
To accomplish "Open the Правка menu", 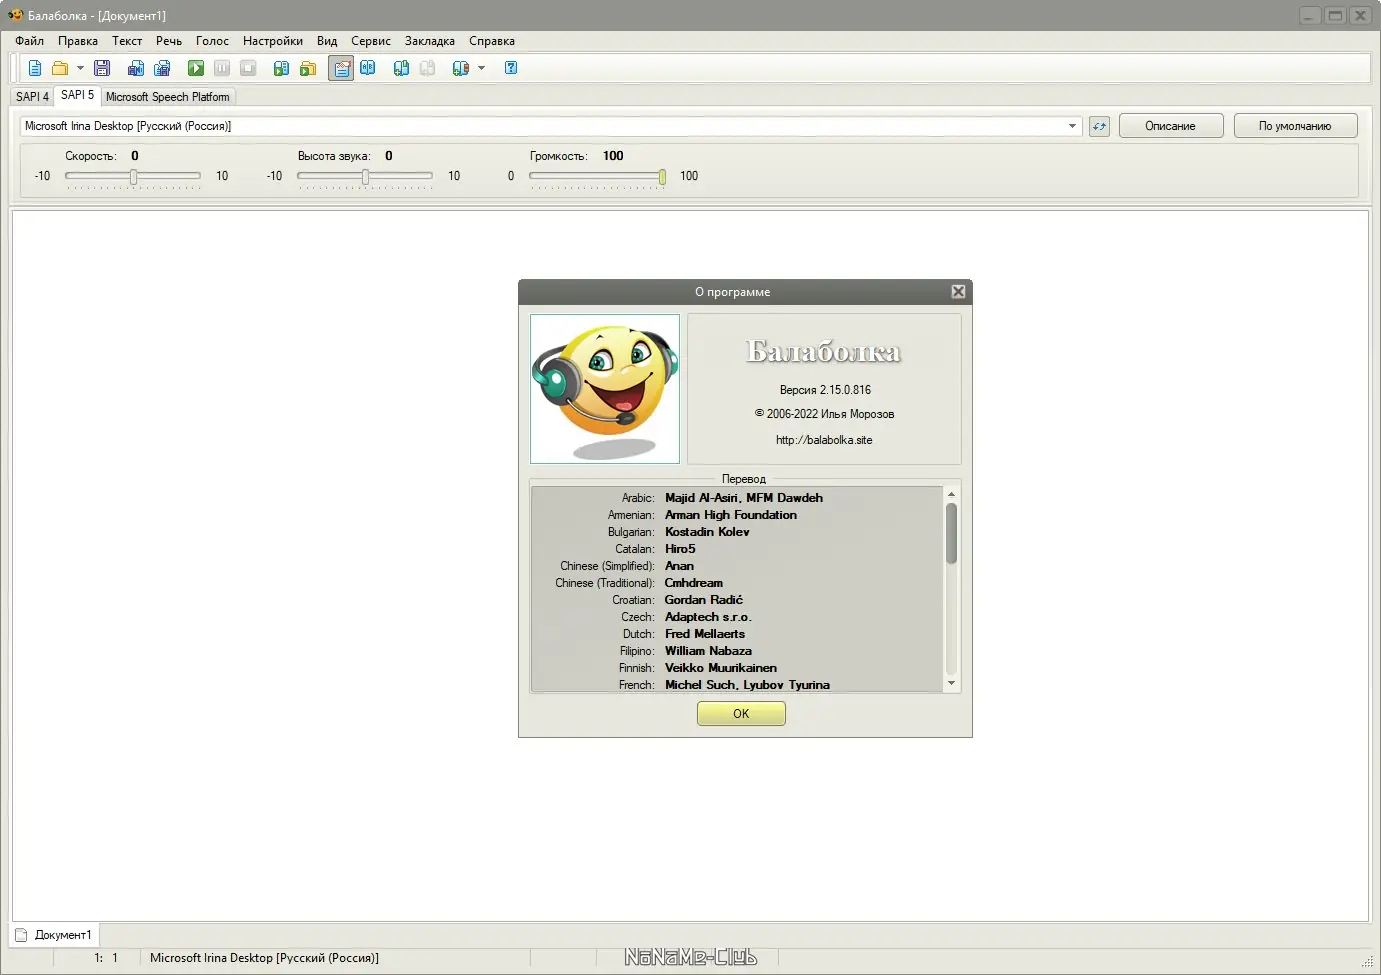I will pyautogui.click(x=78, y=41).
